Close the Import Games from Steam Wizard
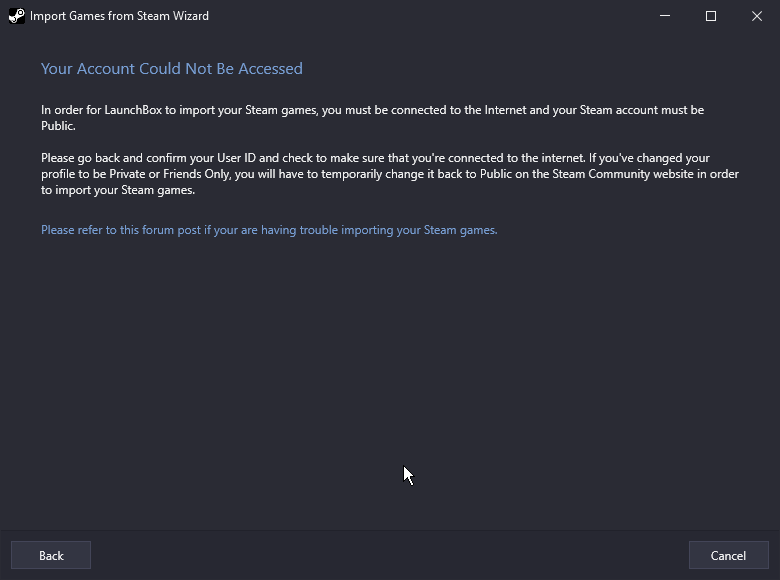 (757, 16)
